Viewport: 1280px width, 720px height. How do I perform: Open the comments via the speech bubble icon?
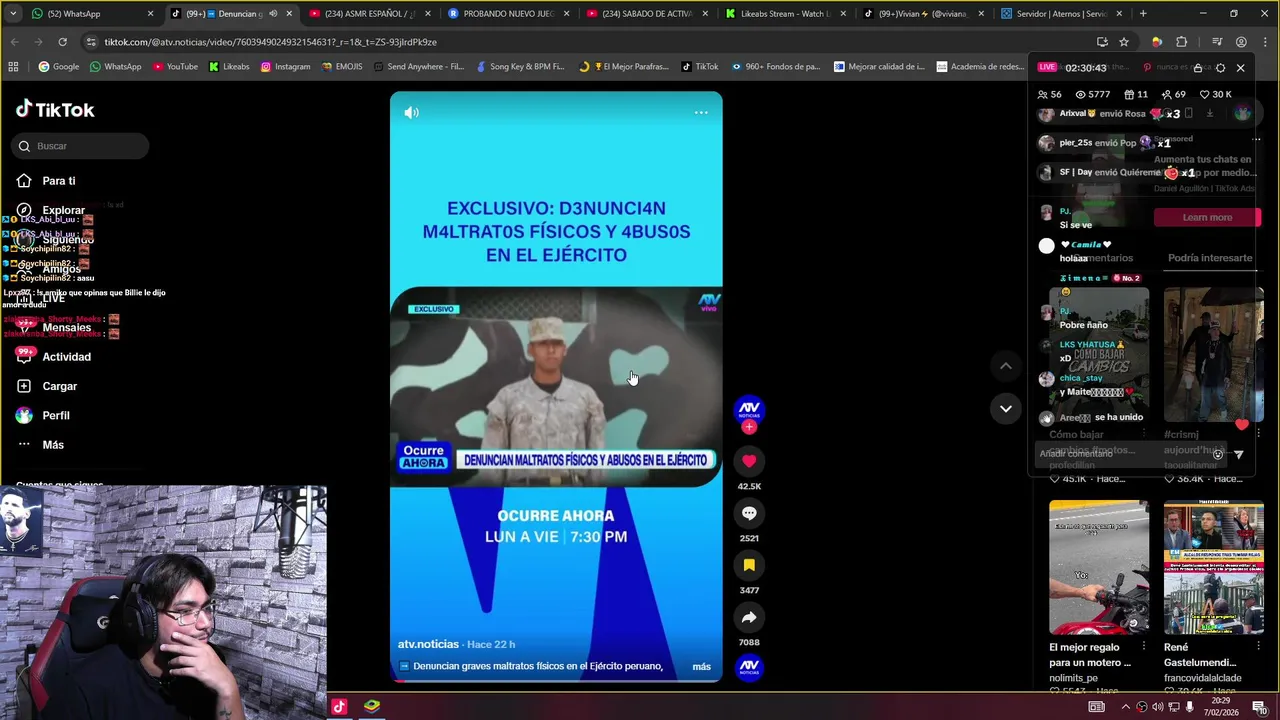749,513
